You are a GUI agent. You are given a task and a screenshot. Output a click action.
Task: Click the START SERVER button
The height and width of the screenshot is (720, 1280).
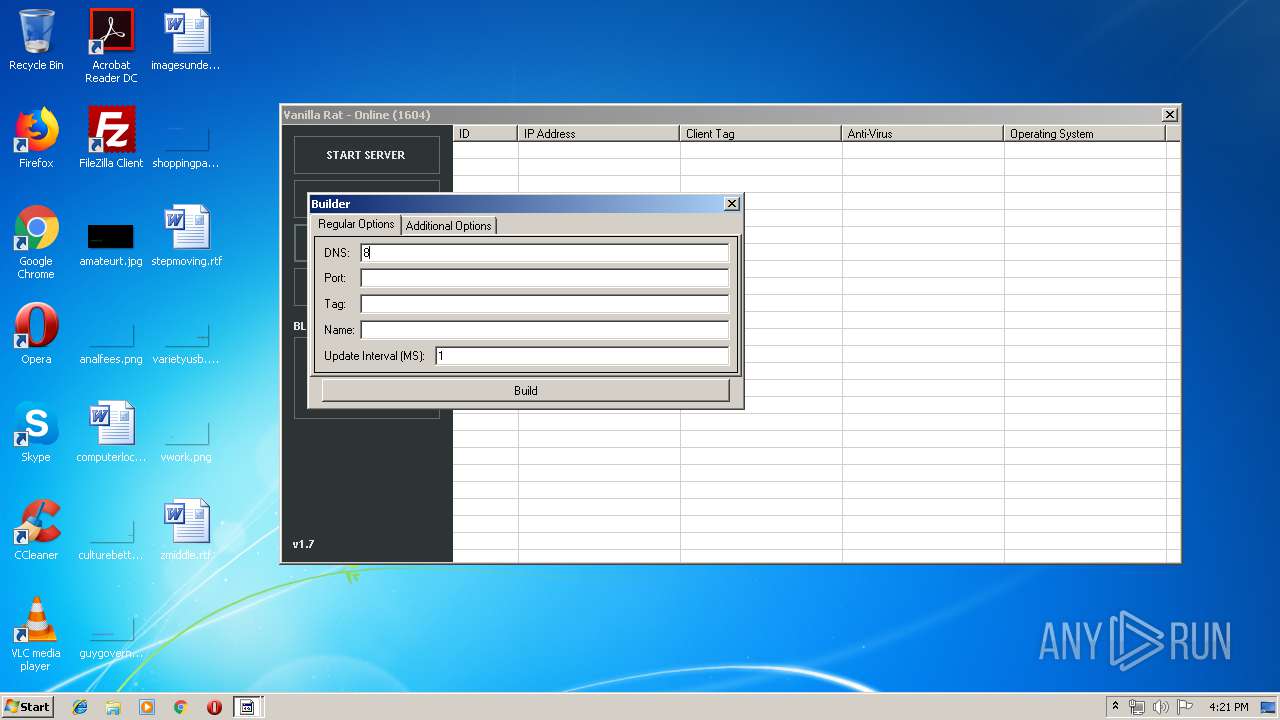click(x=366, y=155)
